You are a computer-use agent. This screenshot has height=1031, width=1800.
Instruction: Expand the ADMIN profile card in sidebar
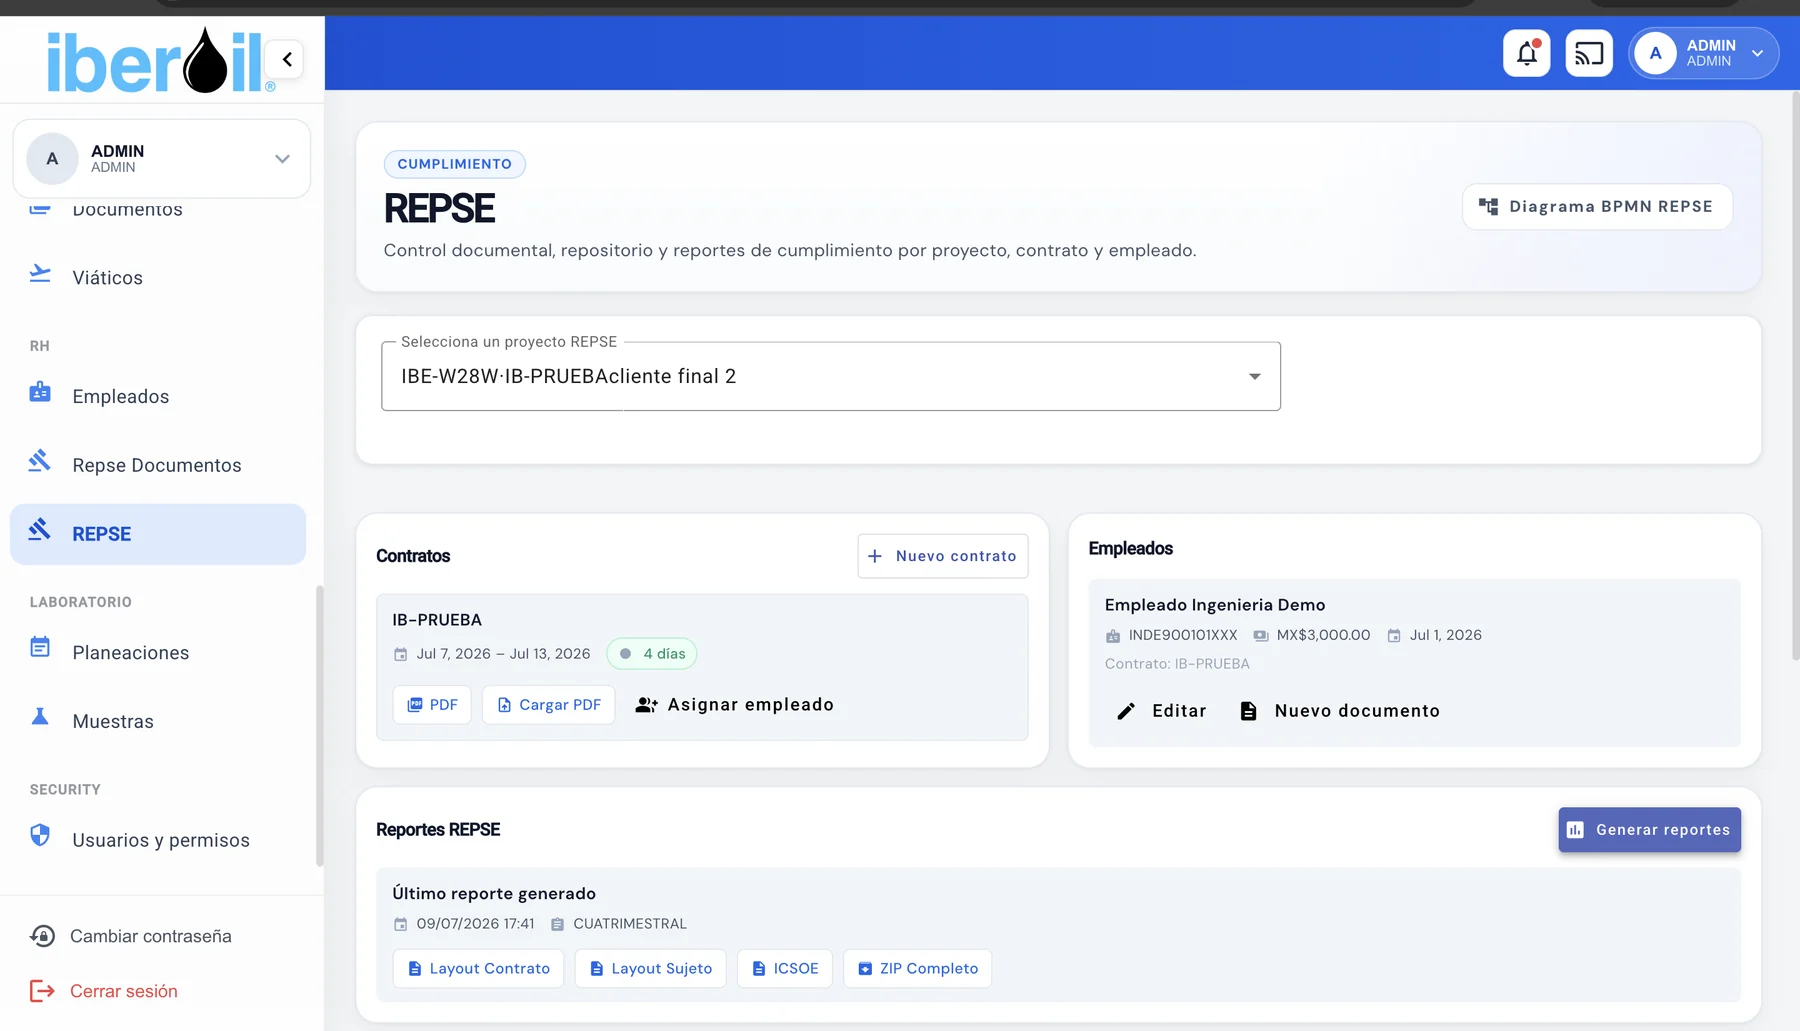point(161,159)
